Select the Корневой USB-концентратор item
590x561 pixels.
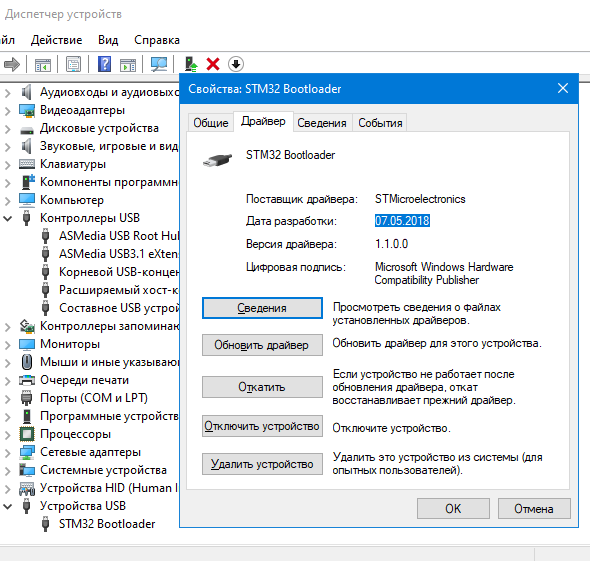(x=119, y=272)
